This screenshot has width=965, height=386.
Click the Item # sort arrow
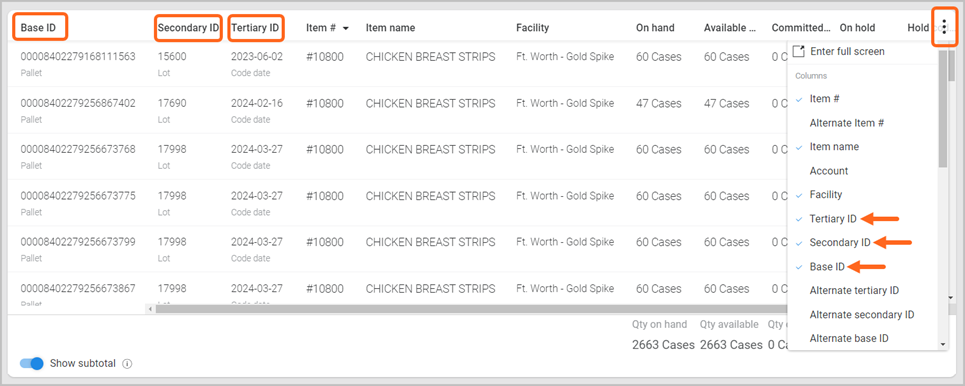click(346, 28)
